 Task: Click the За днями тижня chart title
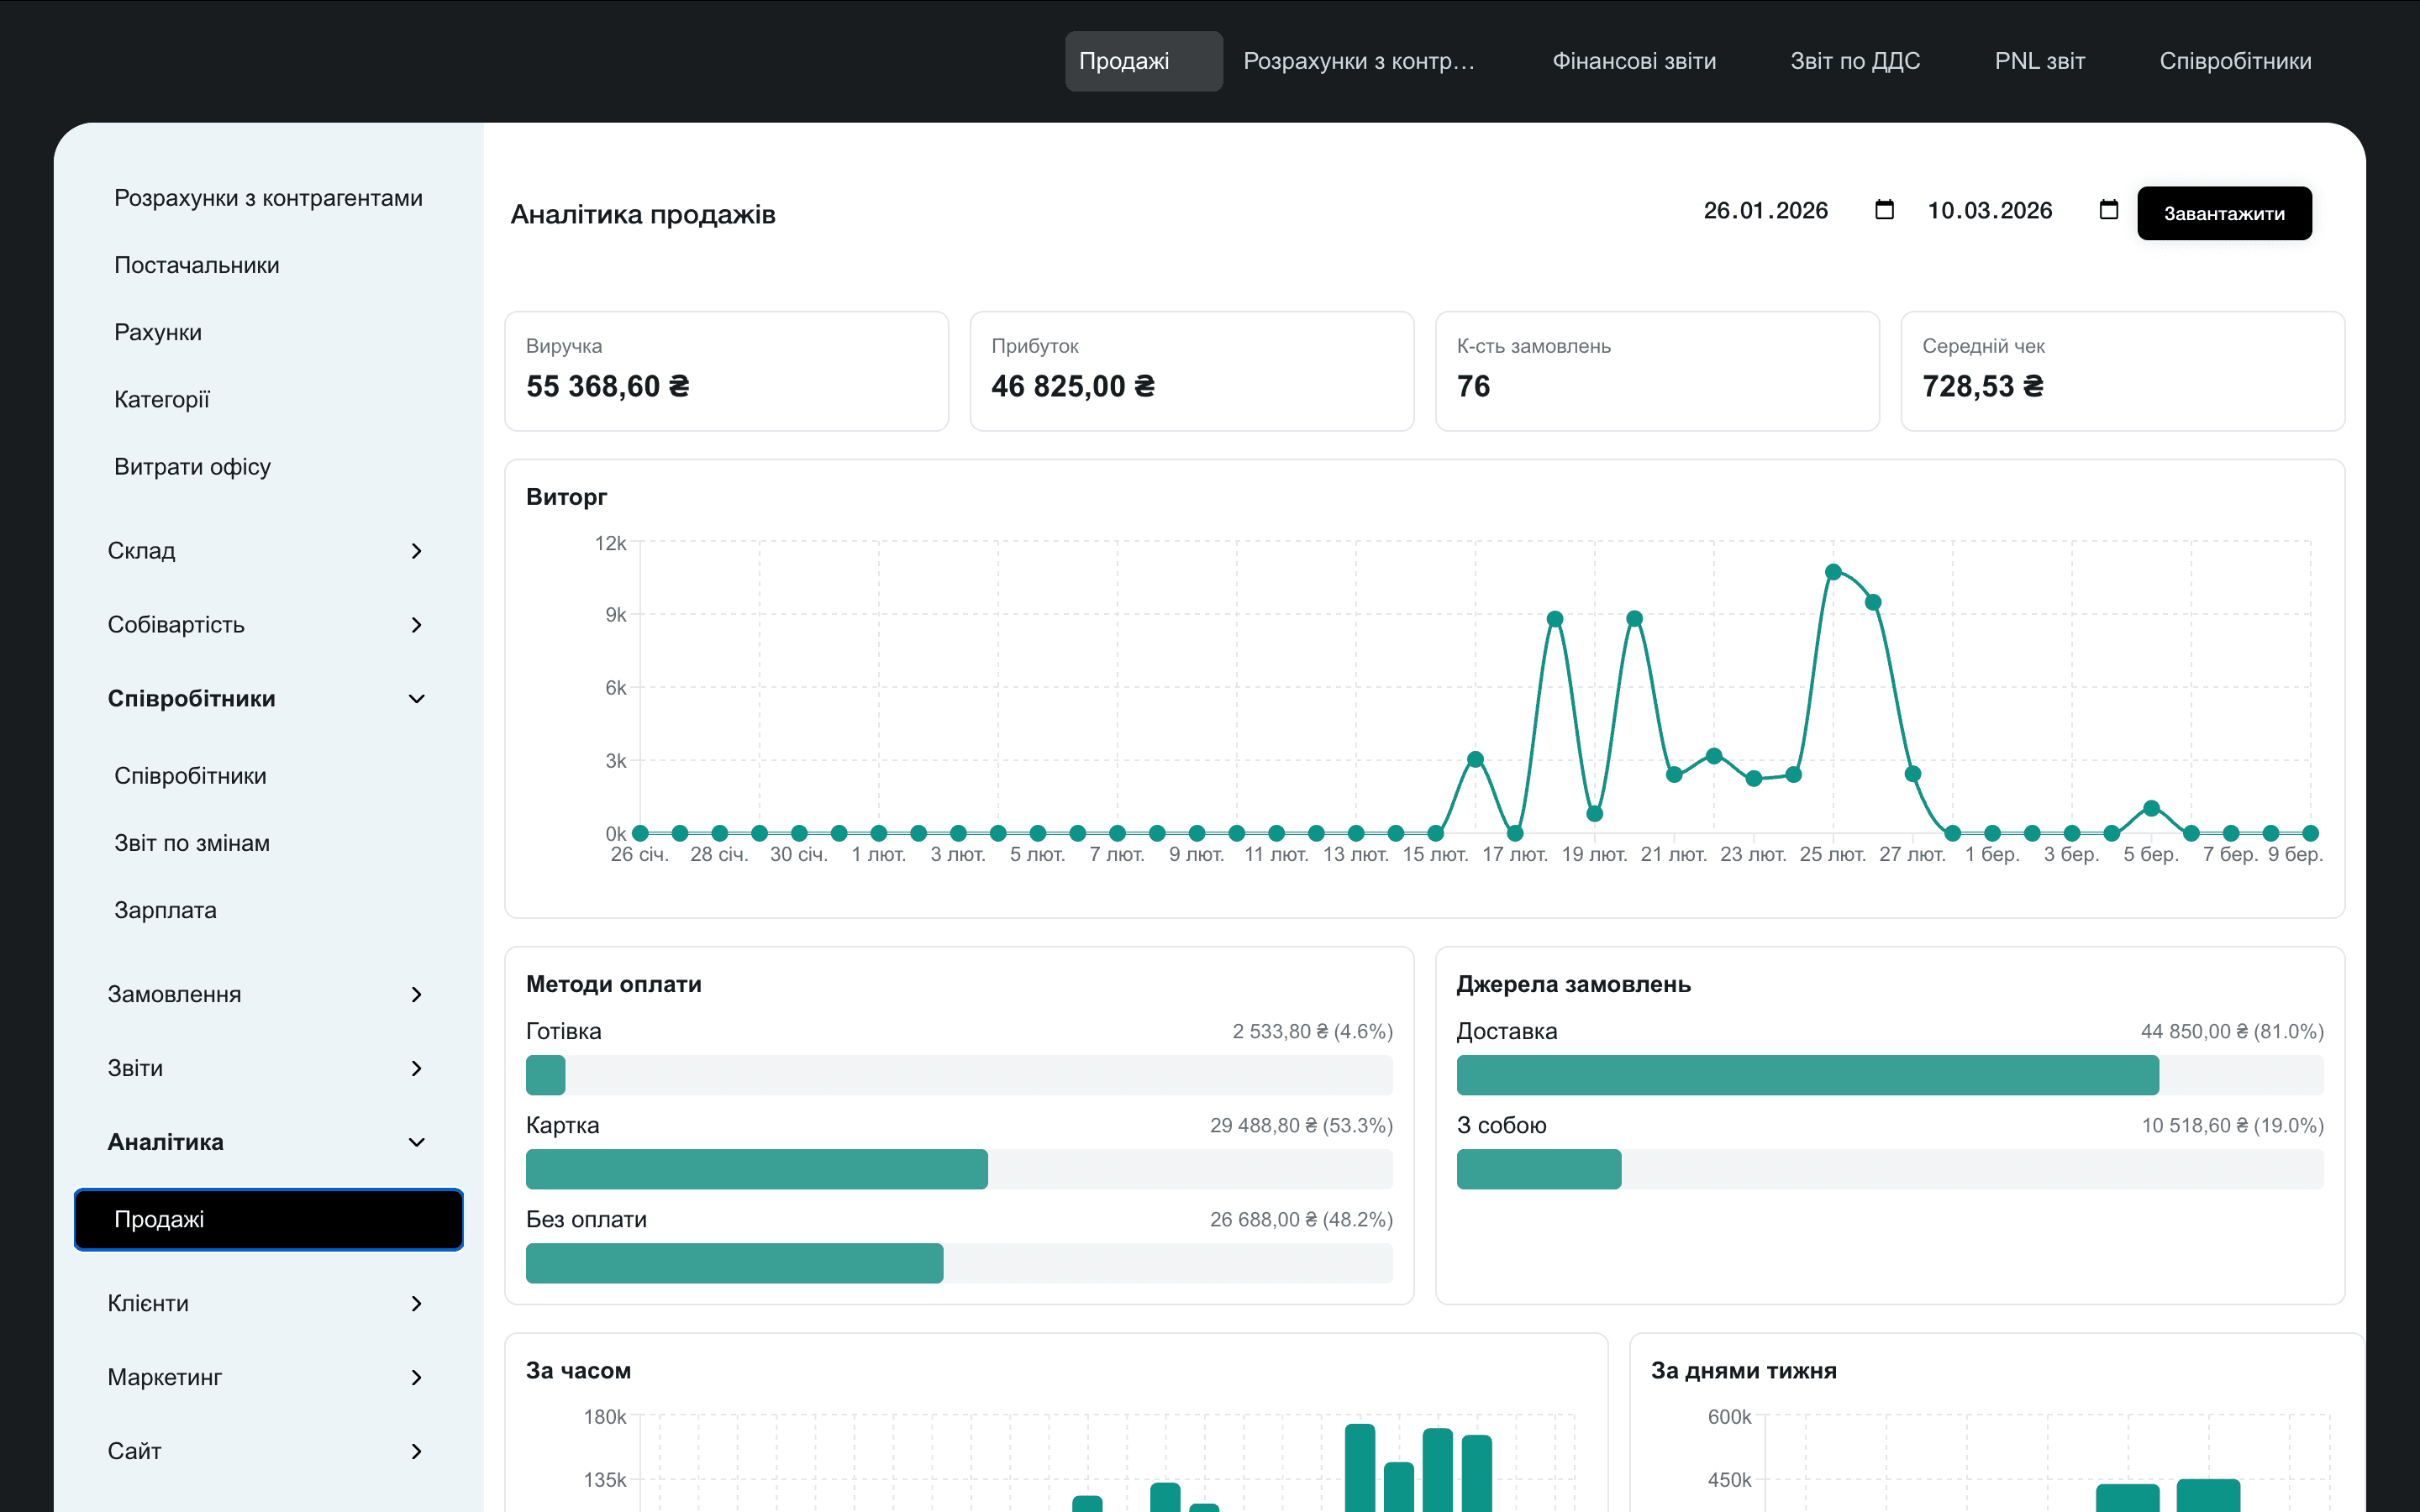point(1744,1370)
